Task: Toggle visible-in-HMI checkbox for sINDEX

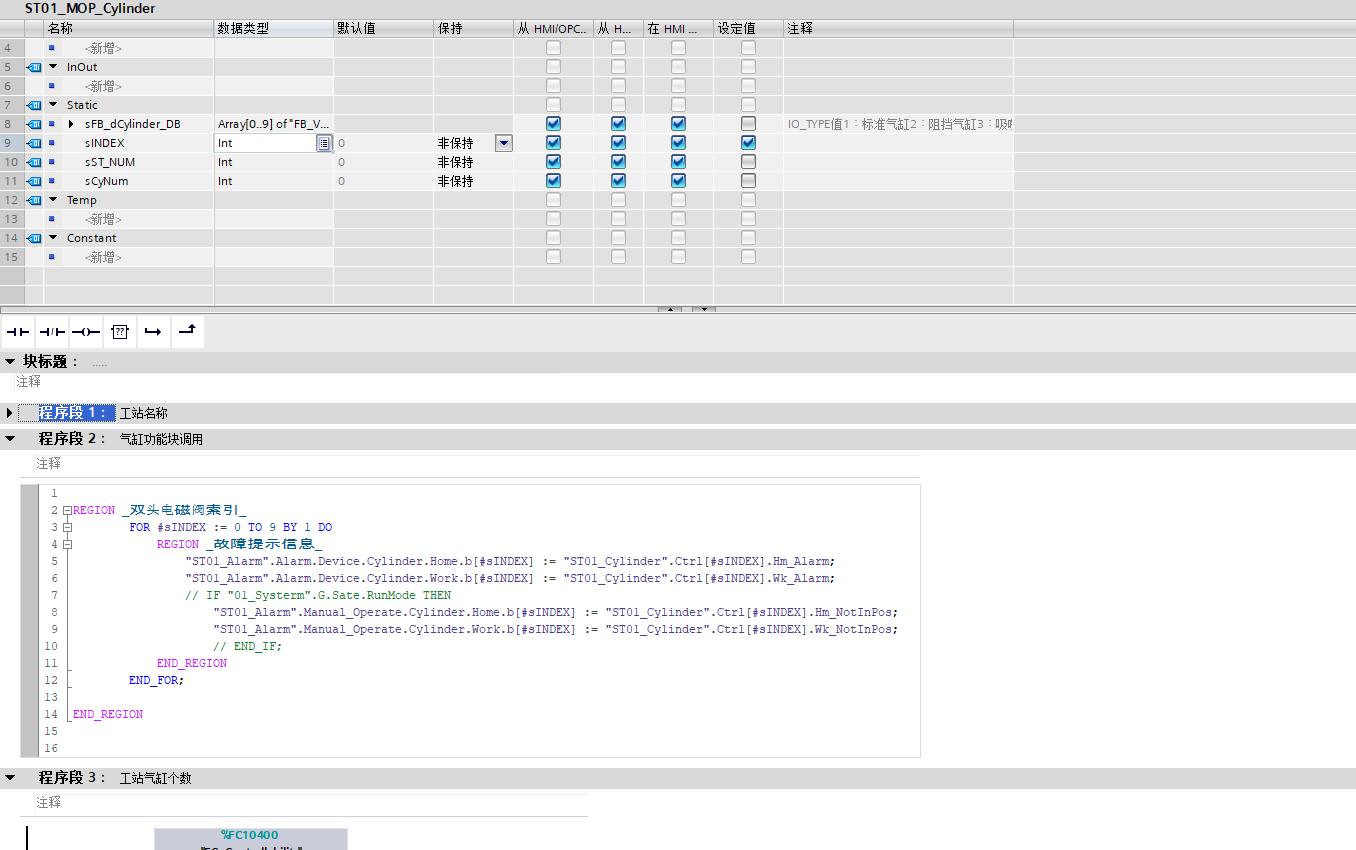Action: 678,143
